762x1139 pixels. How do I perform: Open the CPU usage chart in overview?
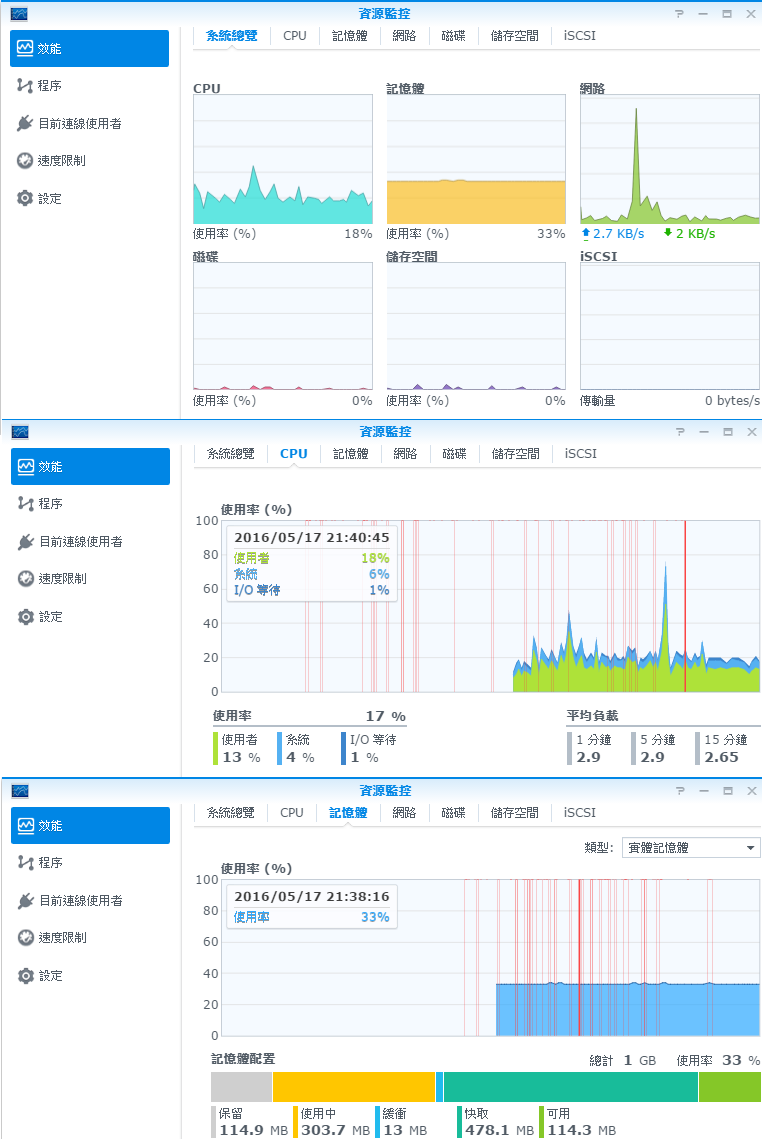pos(283,159)
